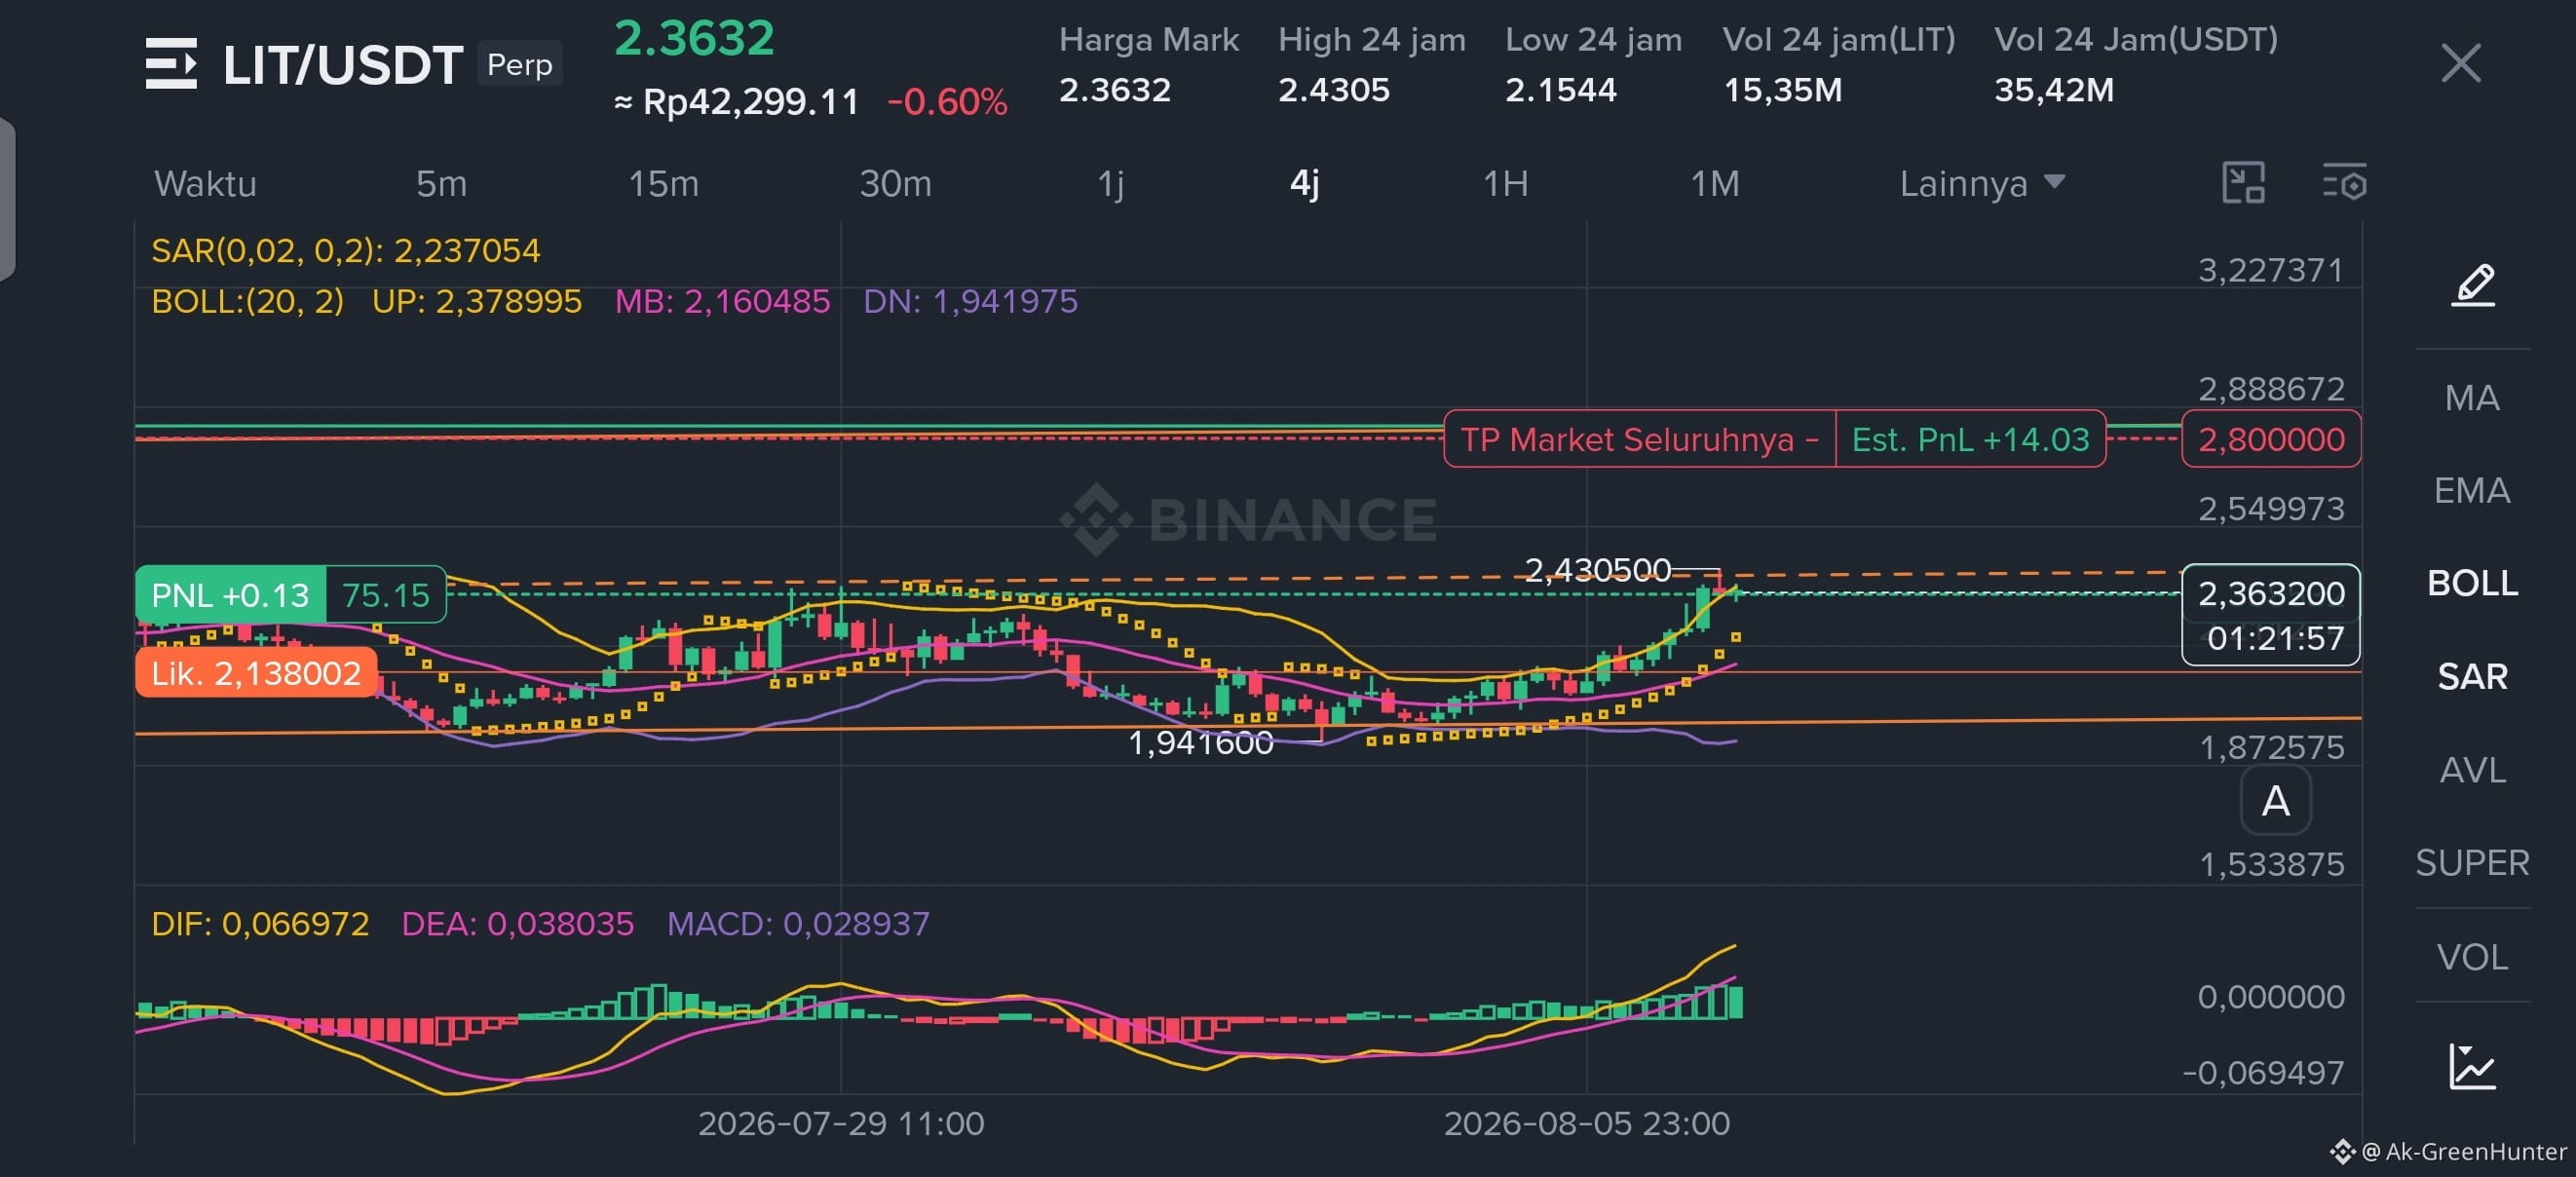The height and width of the screenshot is (1177, 2576).
Task: Toggle the SAR indicator off
Action: [x=2472, y=677]
